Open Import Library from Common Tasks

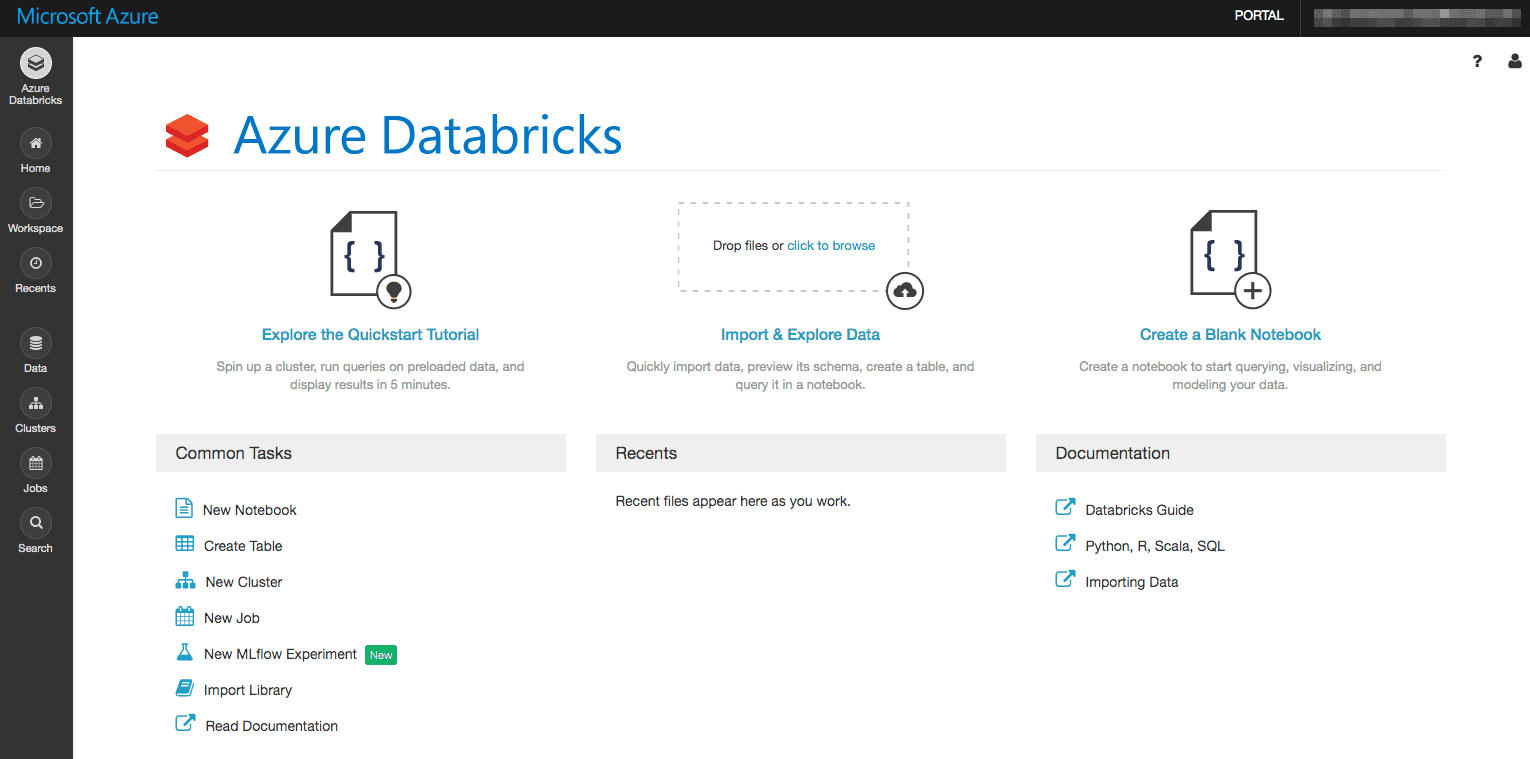[x=247, y=689]
